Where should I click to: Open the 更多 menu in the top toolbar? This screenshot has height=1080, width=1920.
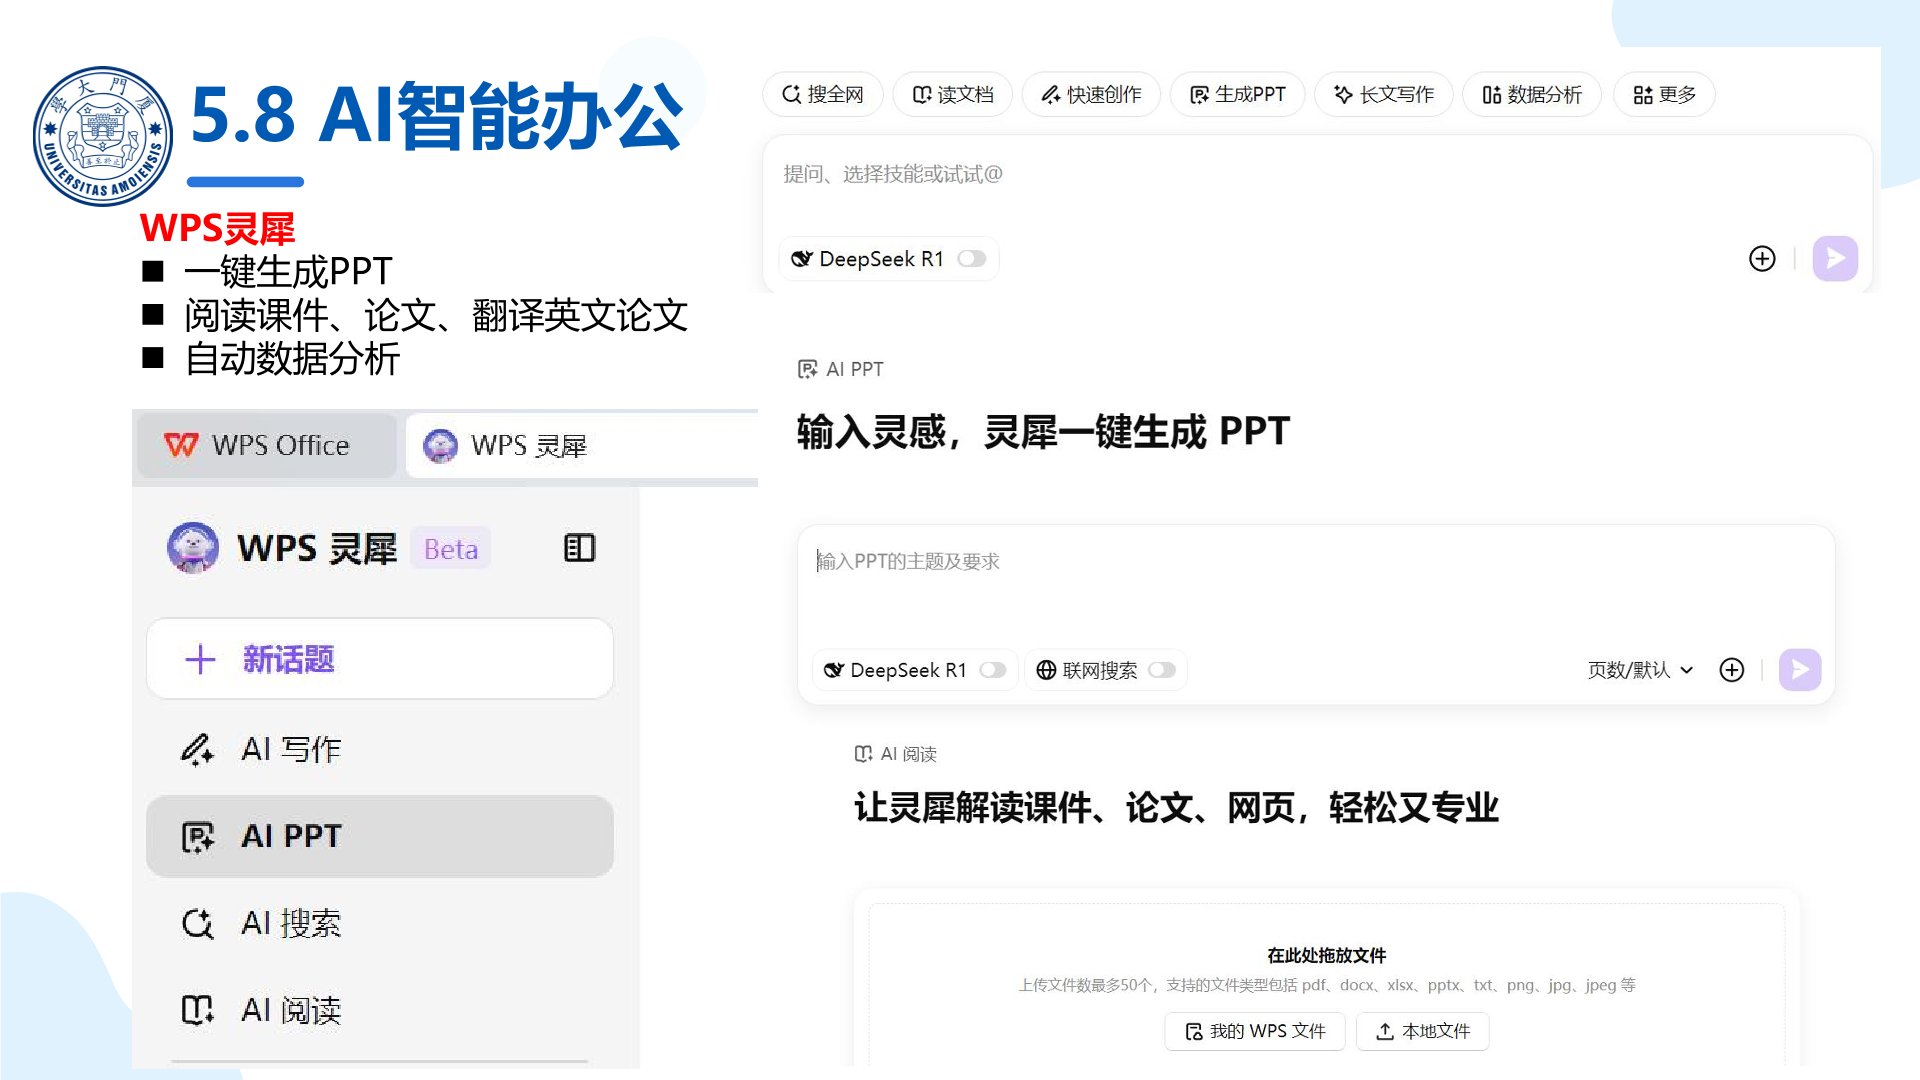(1663, 94)
